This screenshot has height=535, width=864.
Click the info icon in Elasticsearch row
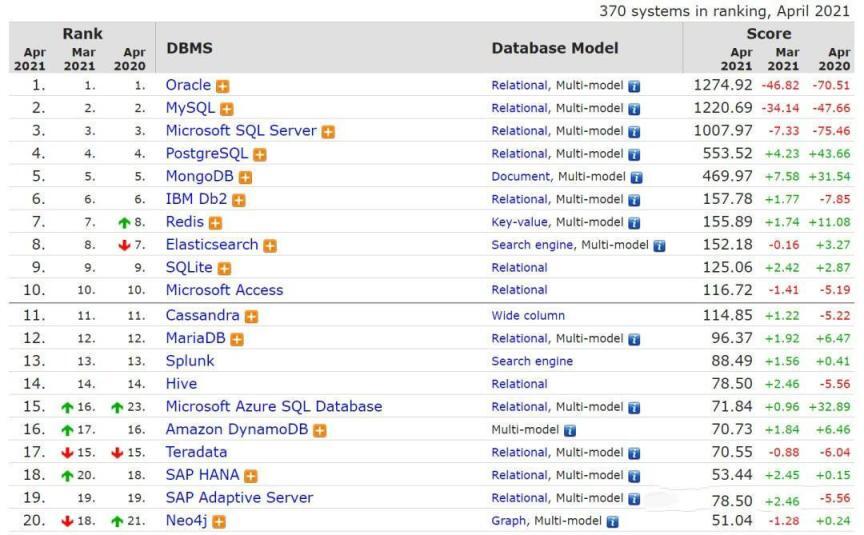[x=659, y=246]
